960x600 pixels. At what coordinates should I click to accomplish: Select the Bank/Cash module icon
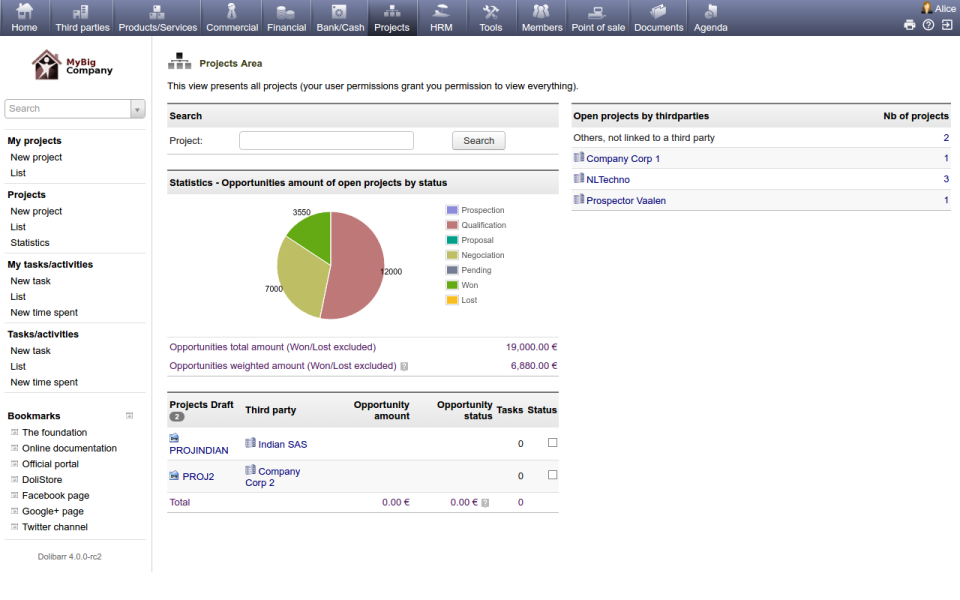pyautogui.click(x=339, y=12)
